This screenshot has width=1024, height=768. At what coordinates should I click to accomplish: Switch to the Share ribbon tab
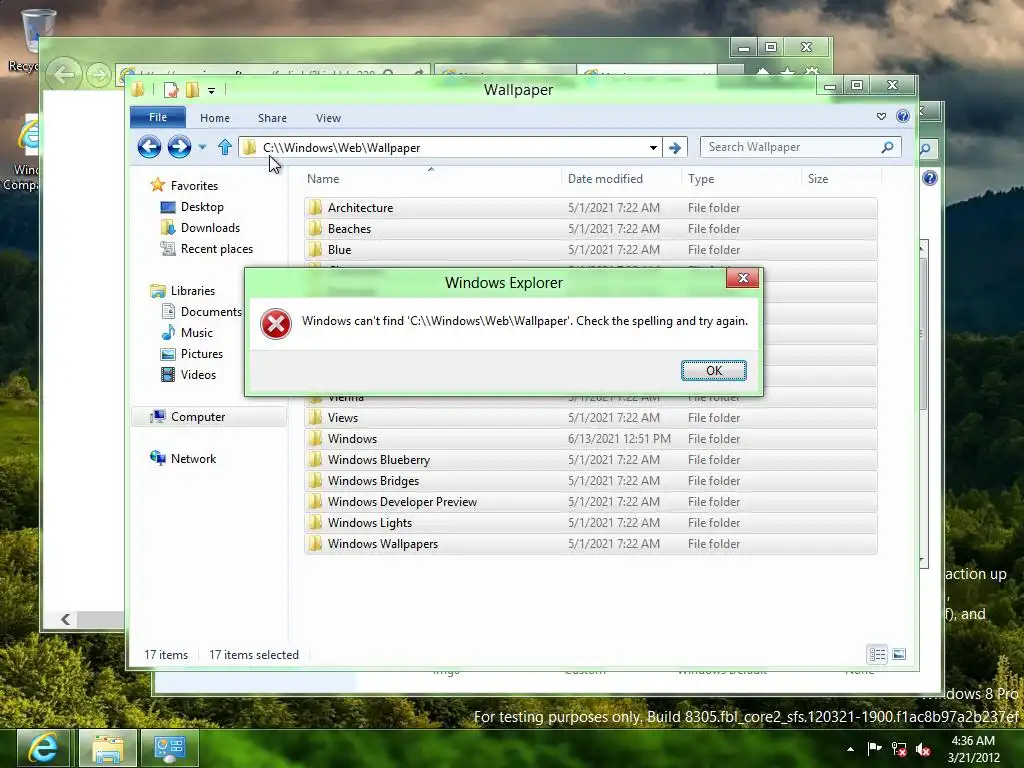(x=272, y=118)
